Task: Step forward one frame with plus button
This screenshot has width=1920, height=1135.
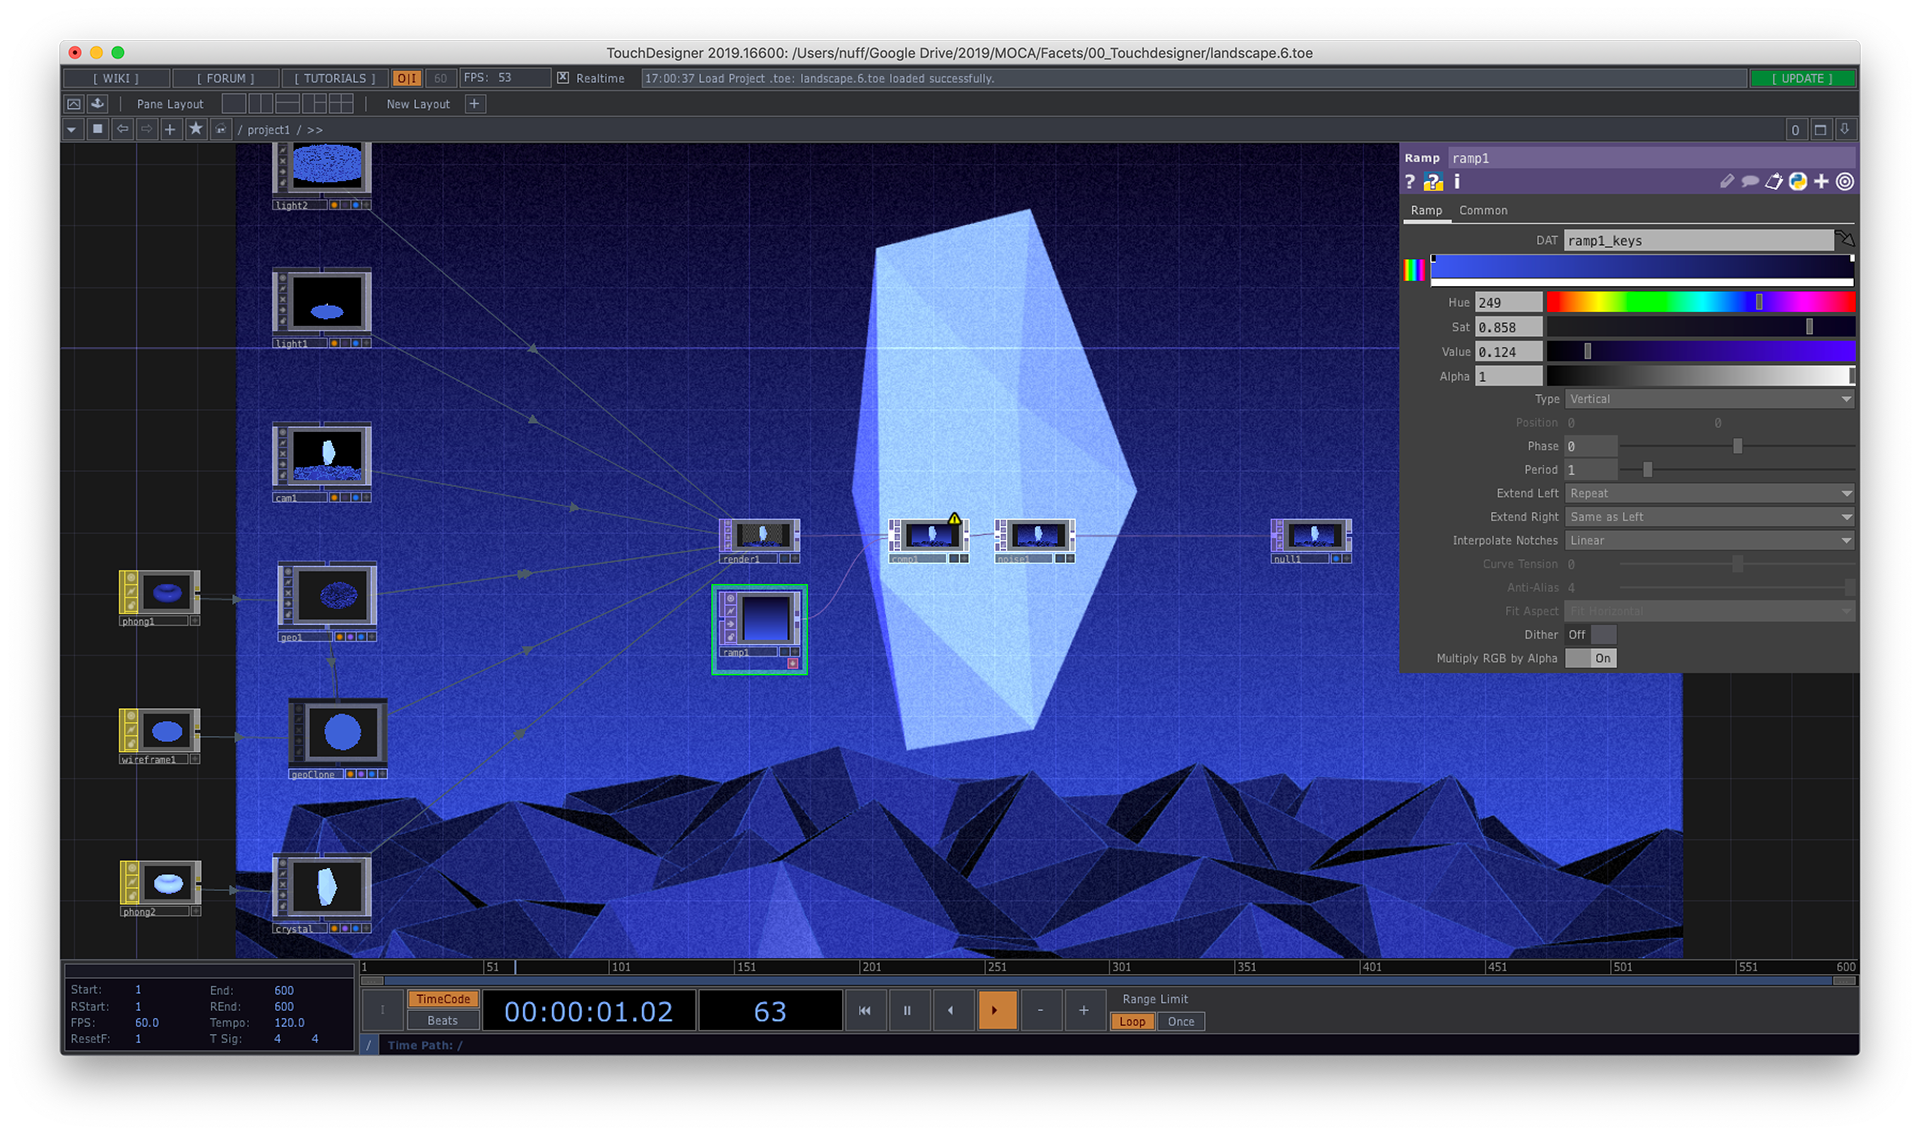Action: 1083,1011
